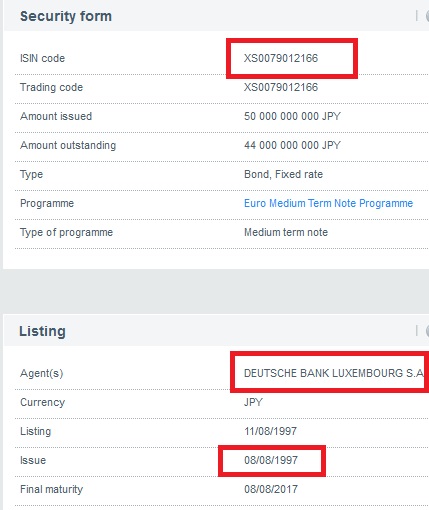429x510 pixels.
Task: Click the highlighted issue date 08/08/1997
Action: click(x=271, y=460)
